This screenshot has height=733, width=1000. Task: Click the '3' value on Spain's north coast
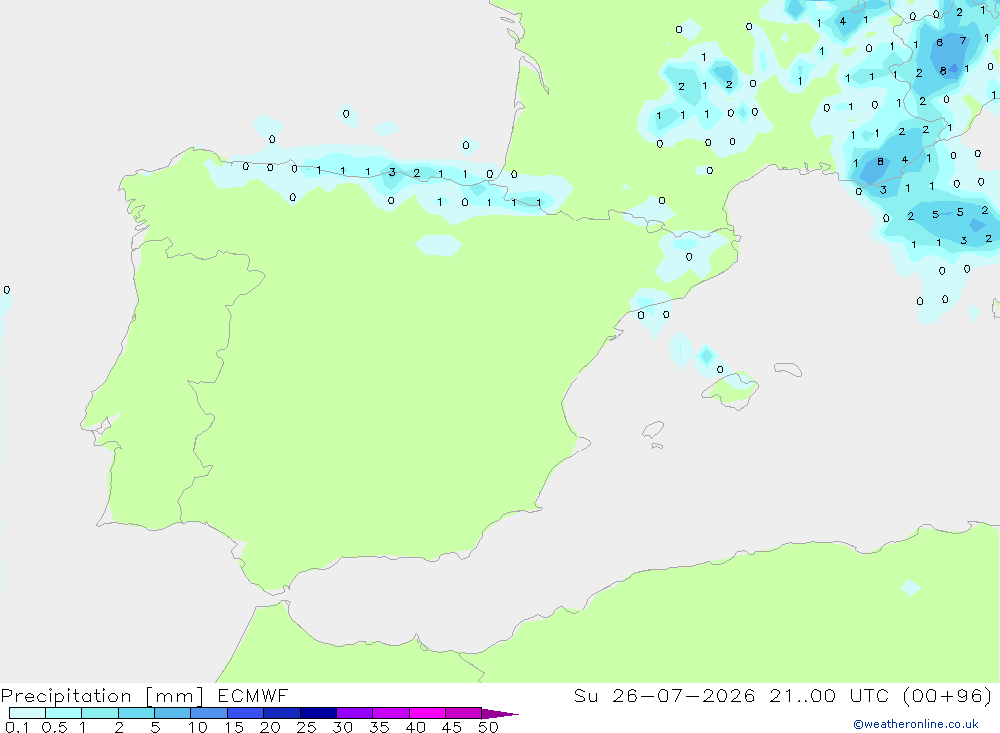392,172
